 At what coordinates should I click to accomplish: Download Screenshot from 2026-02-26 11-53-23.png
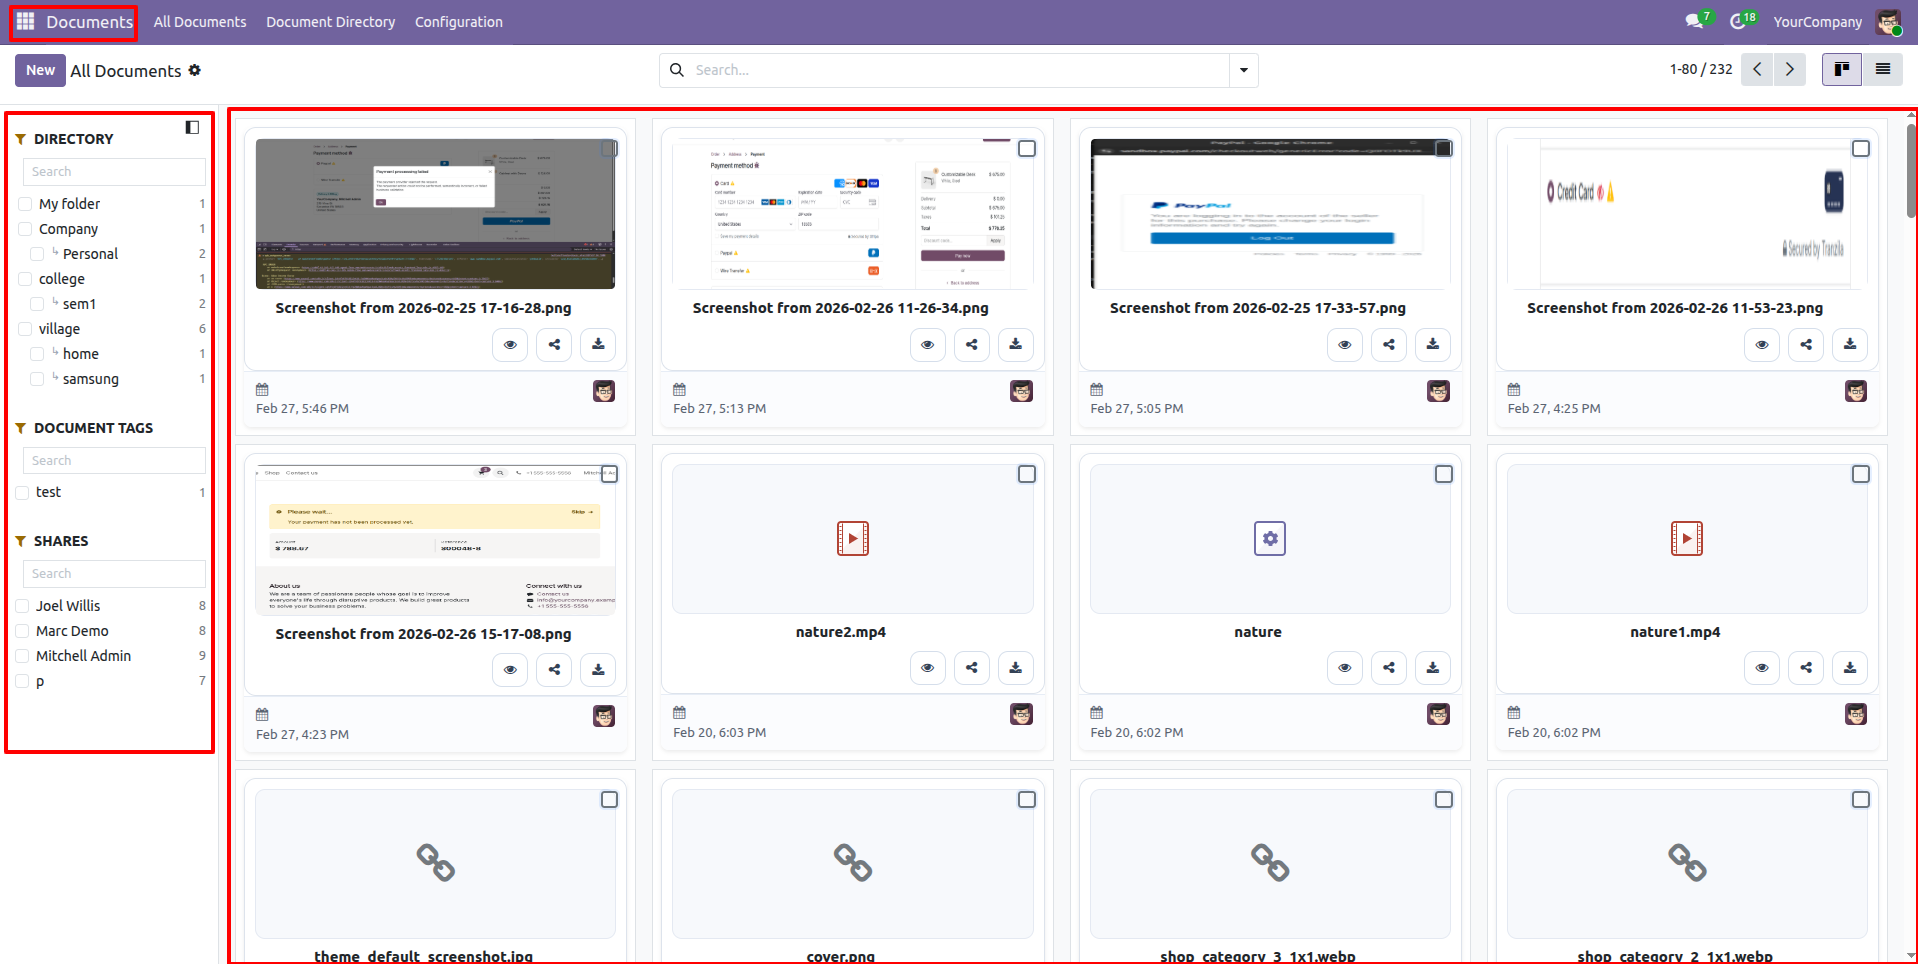point(1850,344)
